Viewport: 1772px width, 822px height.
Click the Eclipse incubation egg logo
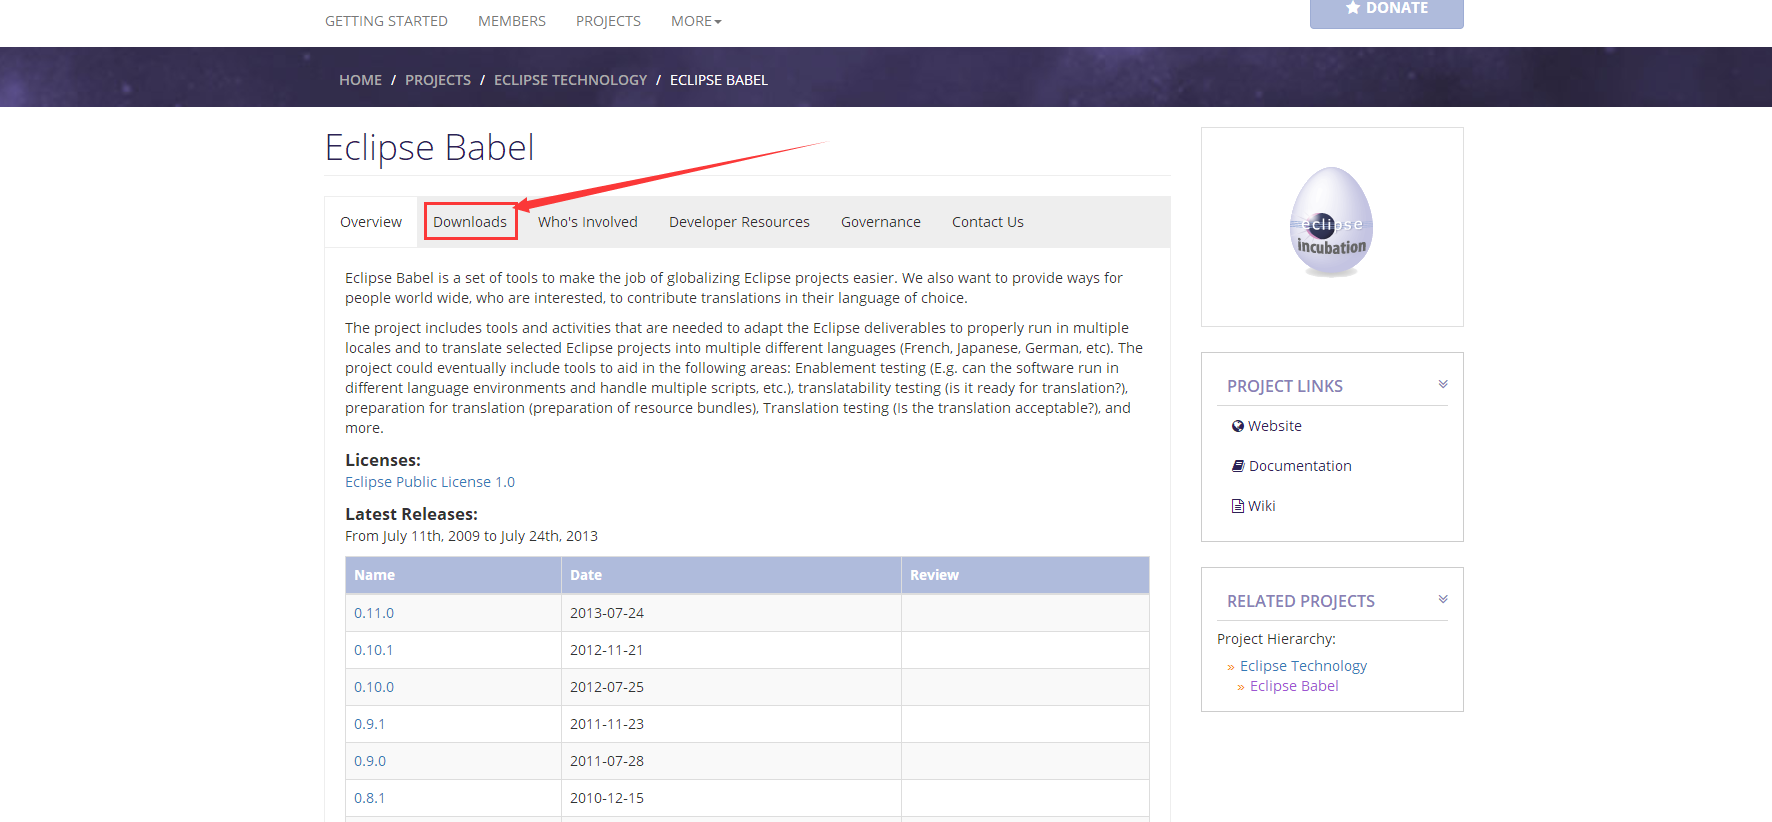(x=1331, y=222)
